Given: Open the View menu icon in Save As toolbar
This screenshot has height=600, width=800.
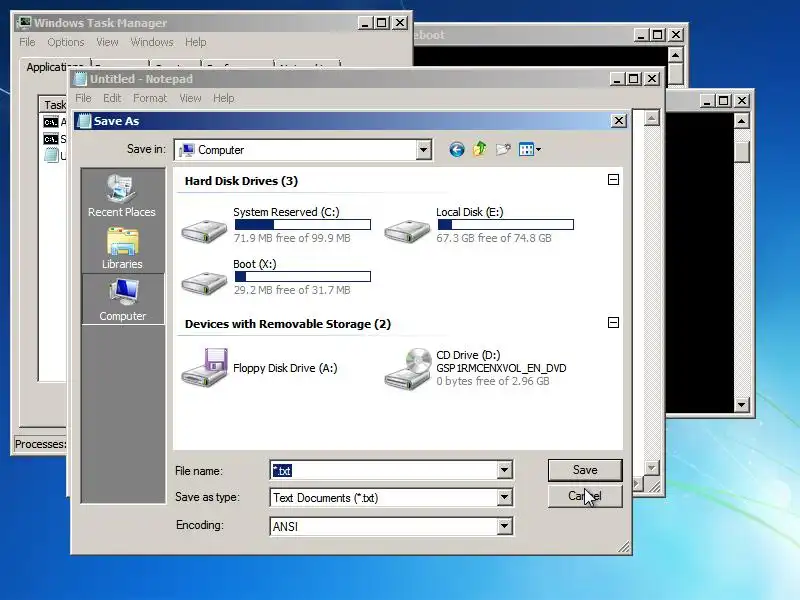Looking at the screenshot, I should pos(526,149).
